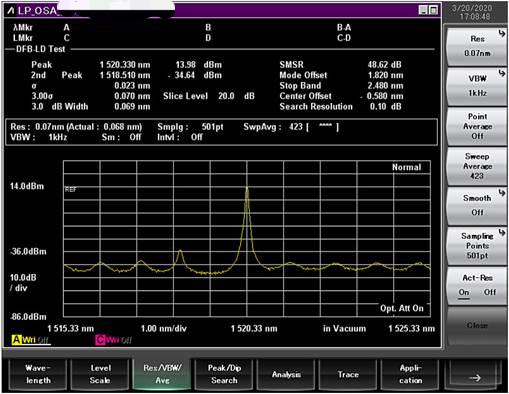Open the Level Scale menu
Image resolution: width=509 pixels, height=394 pixels.
tap(100, 374)
